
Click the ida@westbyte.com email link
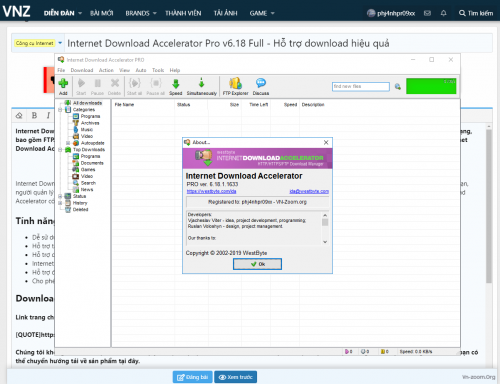(x=309, y=191)
